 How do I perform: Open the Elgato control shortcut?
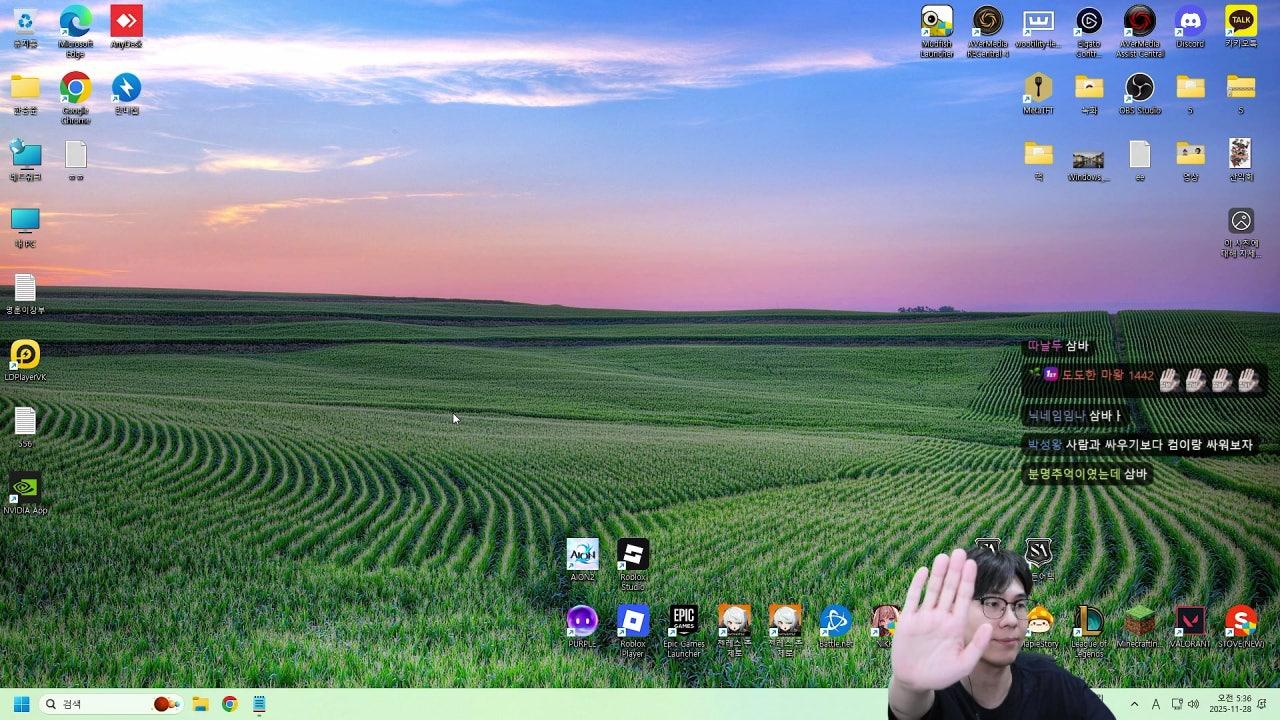click(1089, 31)
